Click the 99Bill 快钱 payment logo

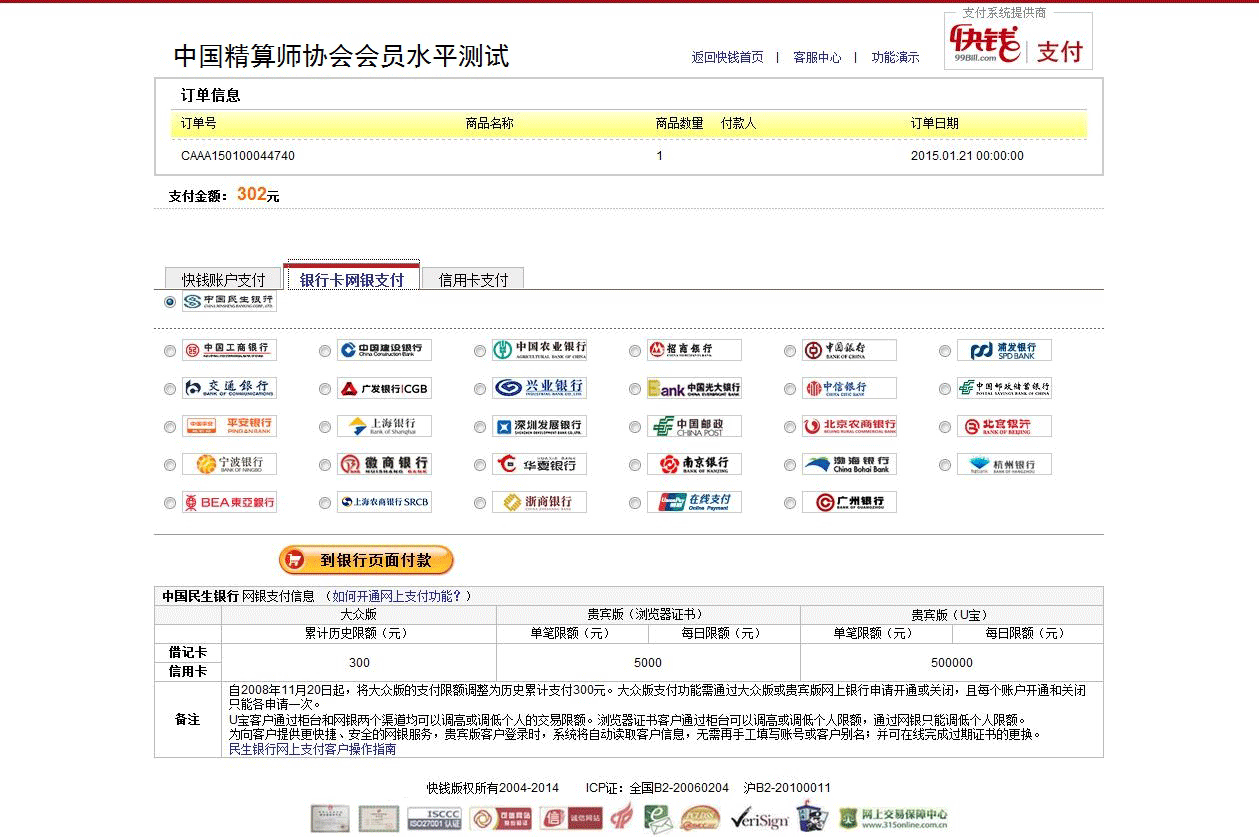pyautogui.click(x=1017, y=44)
